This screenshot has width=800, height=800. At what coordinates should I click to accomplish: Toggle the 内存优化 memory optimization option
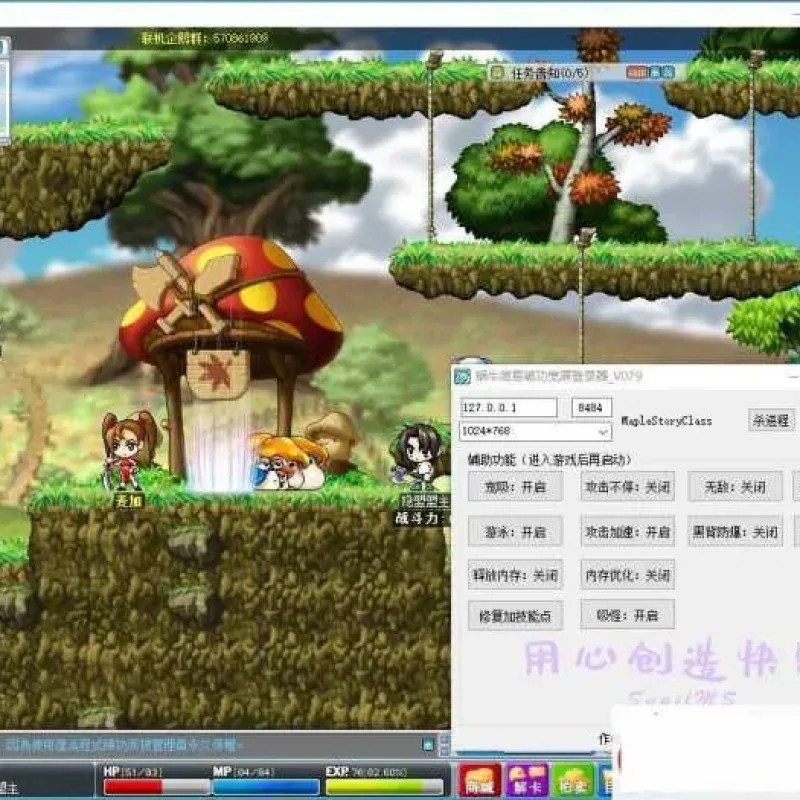(627, 576)
